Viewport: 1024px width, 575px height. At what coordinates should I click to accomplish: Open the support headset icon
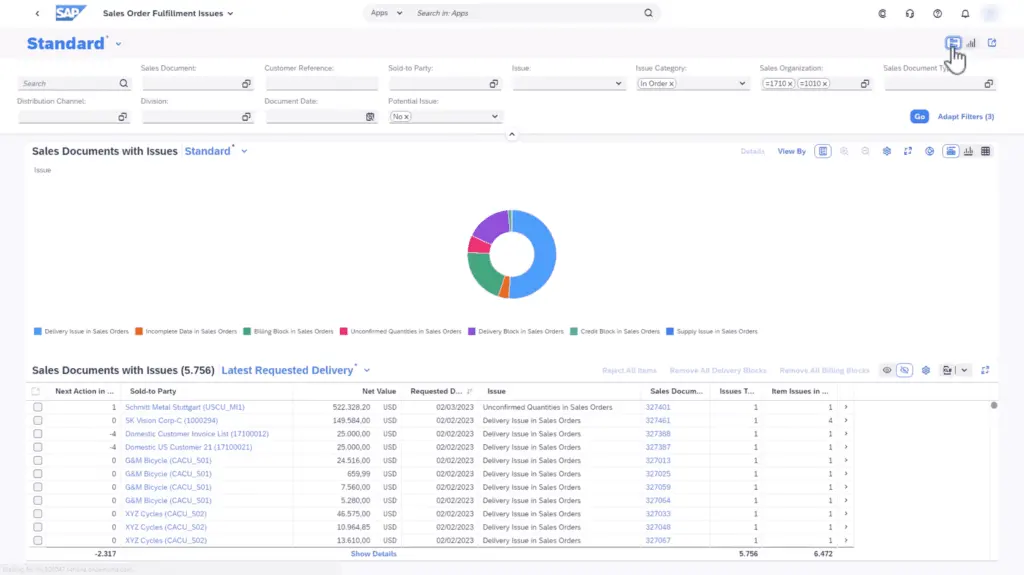click(910, 13)
